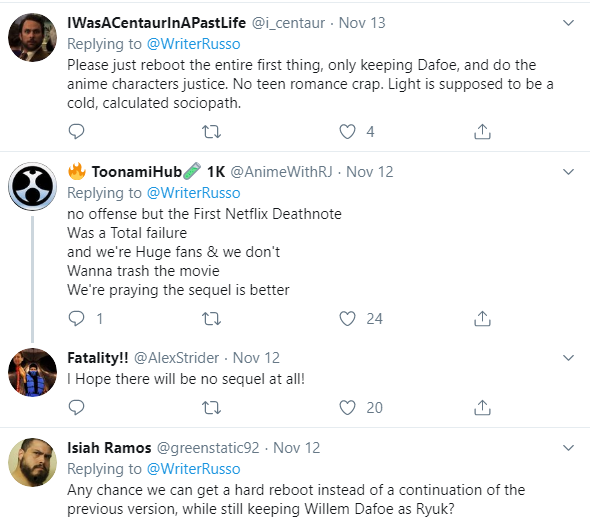Image resolution: width=590 pixels, height=523 pixels.
Task: Retweet the i_centaur reboot tweet
Action: point(211,132)
